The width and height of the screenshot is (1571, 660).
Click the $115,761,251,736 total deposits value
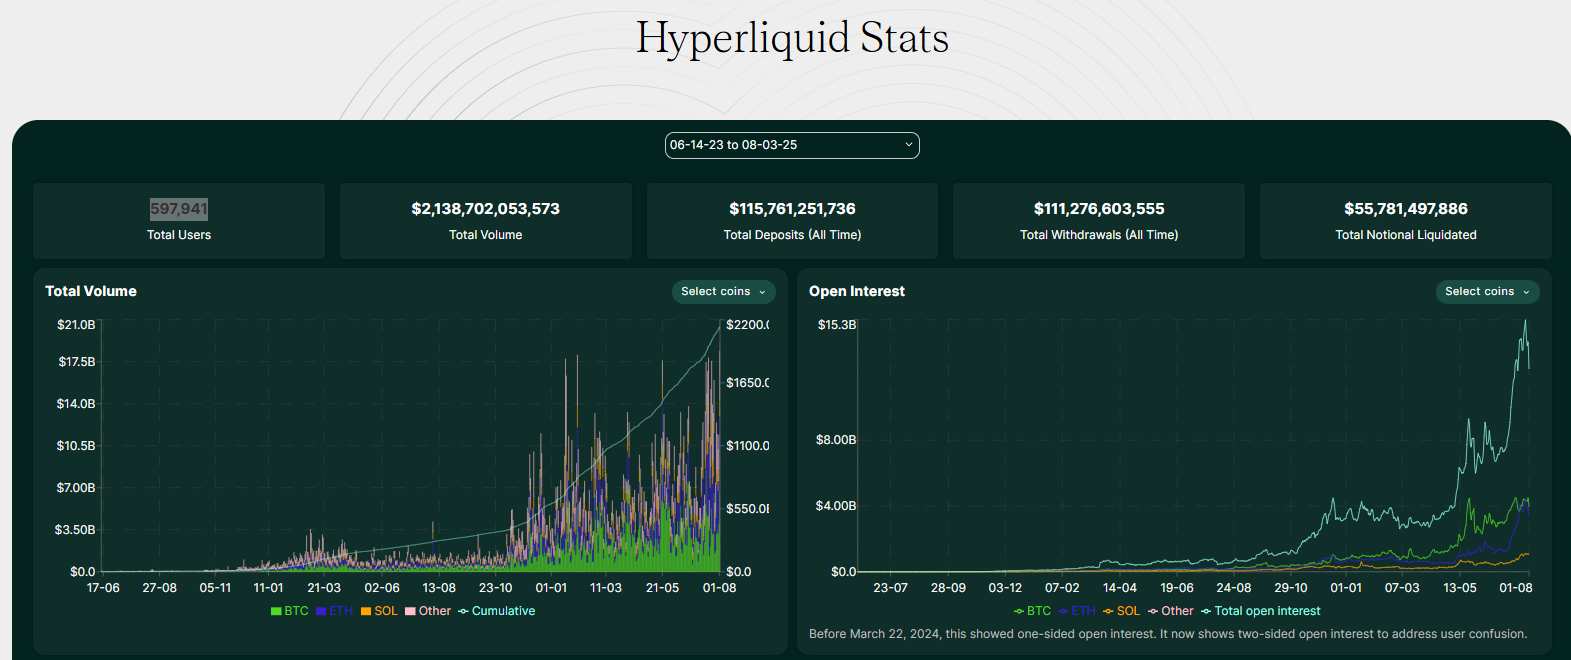792,209
